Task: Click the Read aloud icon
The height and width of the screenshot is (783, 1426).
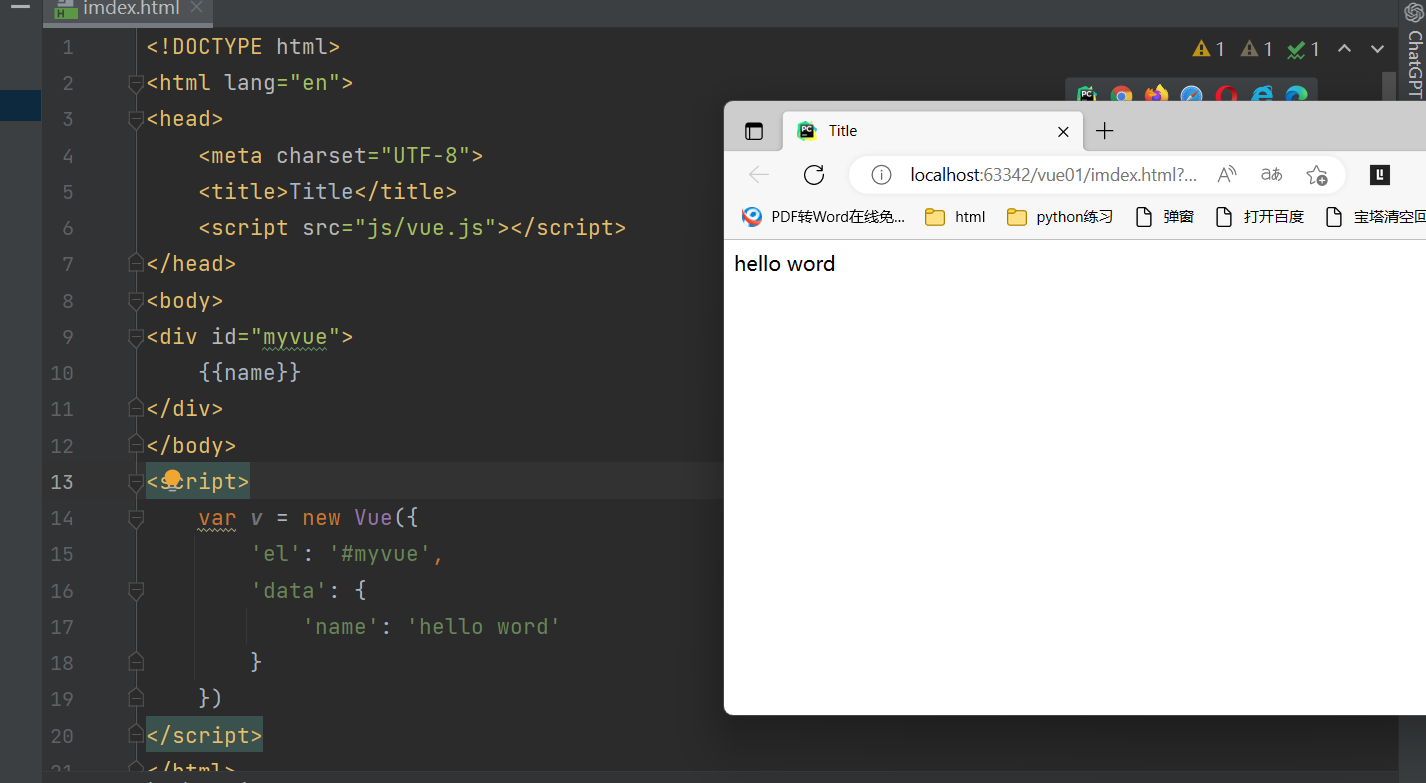Action: pyautogui.click(x=1227, y=175)
